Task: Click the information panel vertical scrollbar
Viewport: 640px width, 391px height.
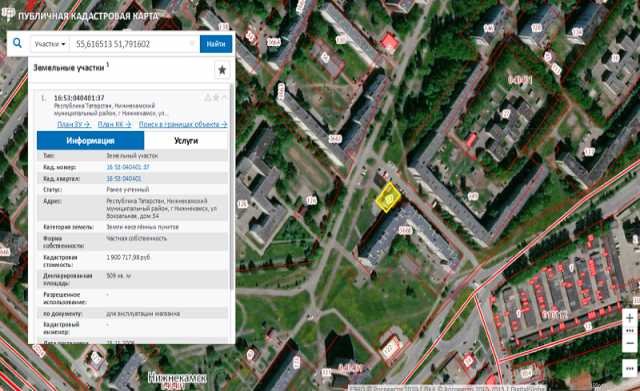Action: pos(232,188)
